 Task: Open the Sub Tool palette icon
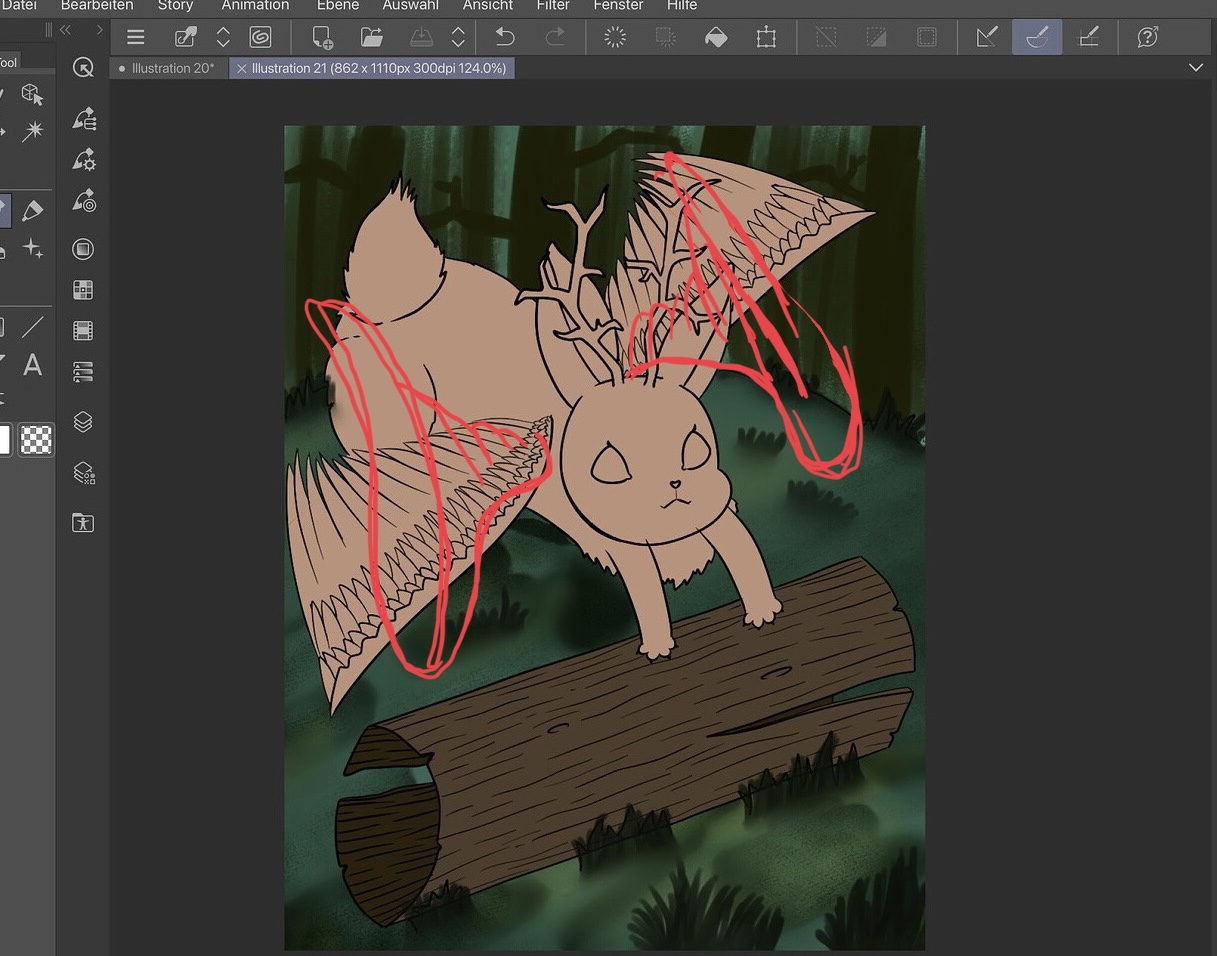(x=84, y=119)
